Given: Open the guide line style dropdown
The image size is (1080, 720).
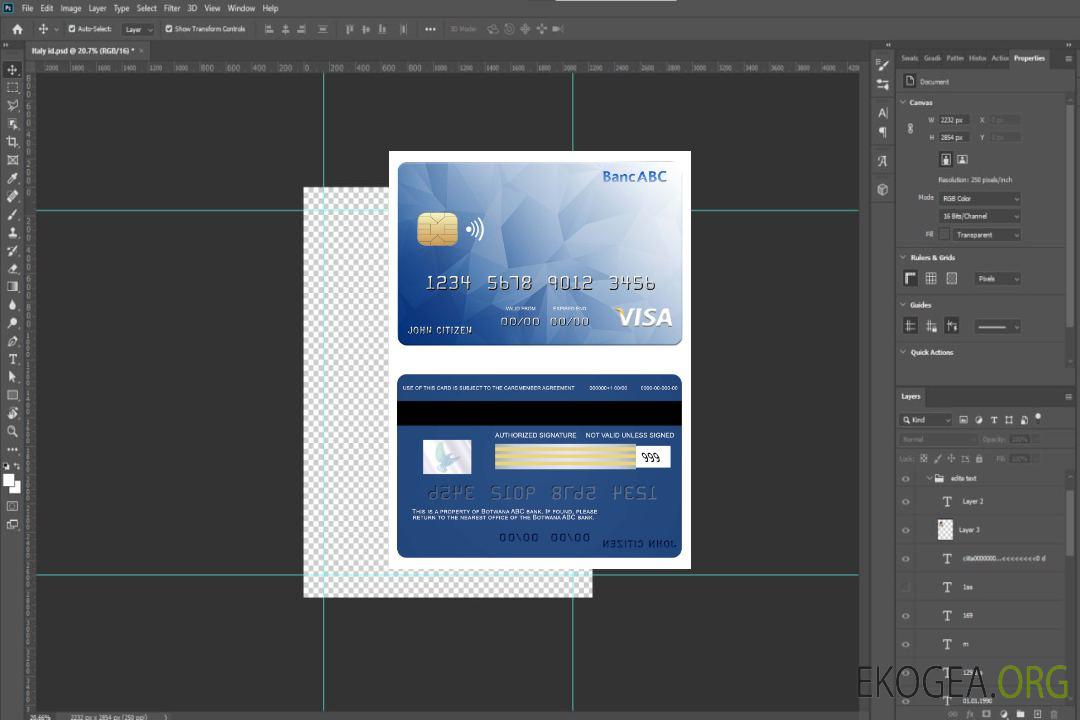Looking at the screenshot, I should pos(997,327).
